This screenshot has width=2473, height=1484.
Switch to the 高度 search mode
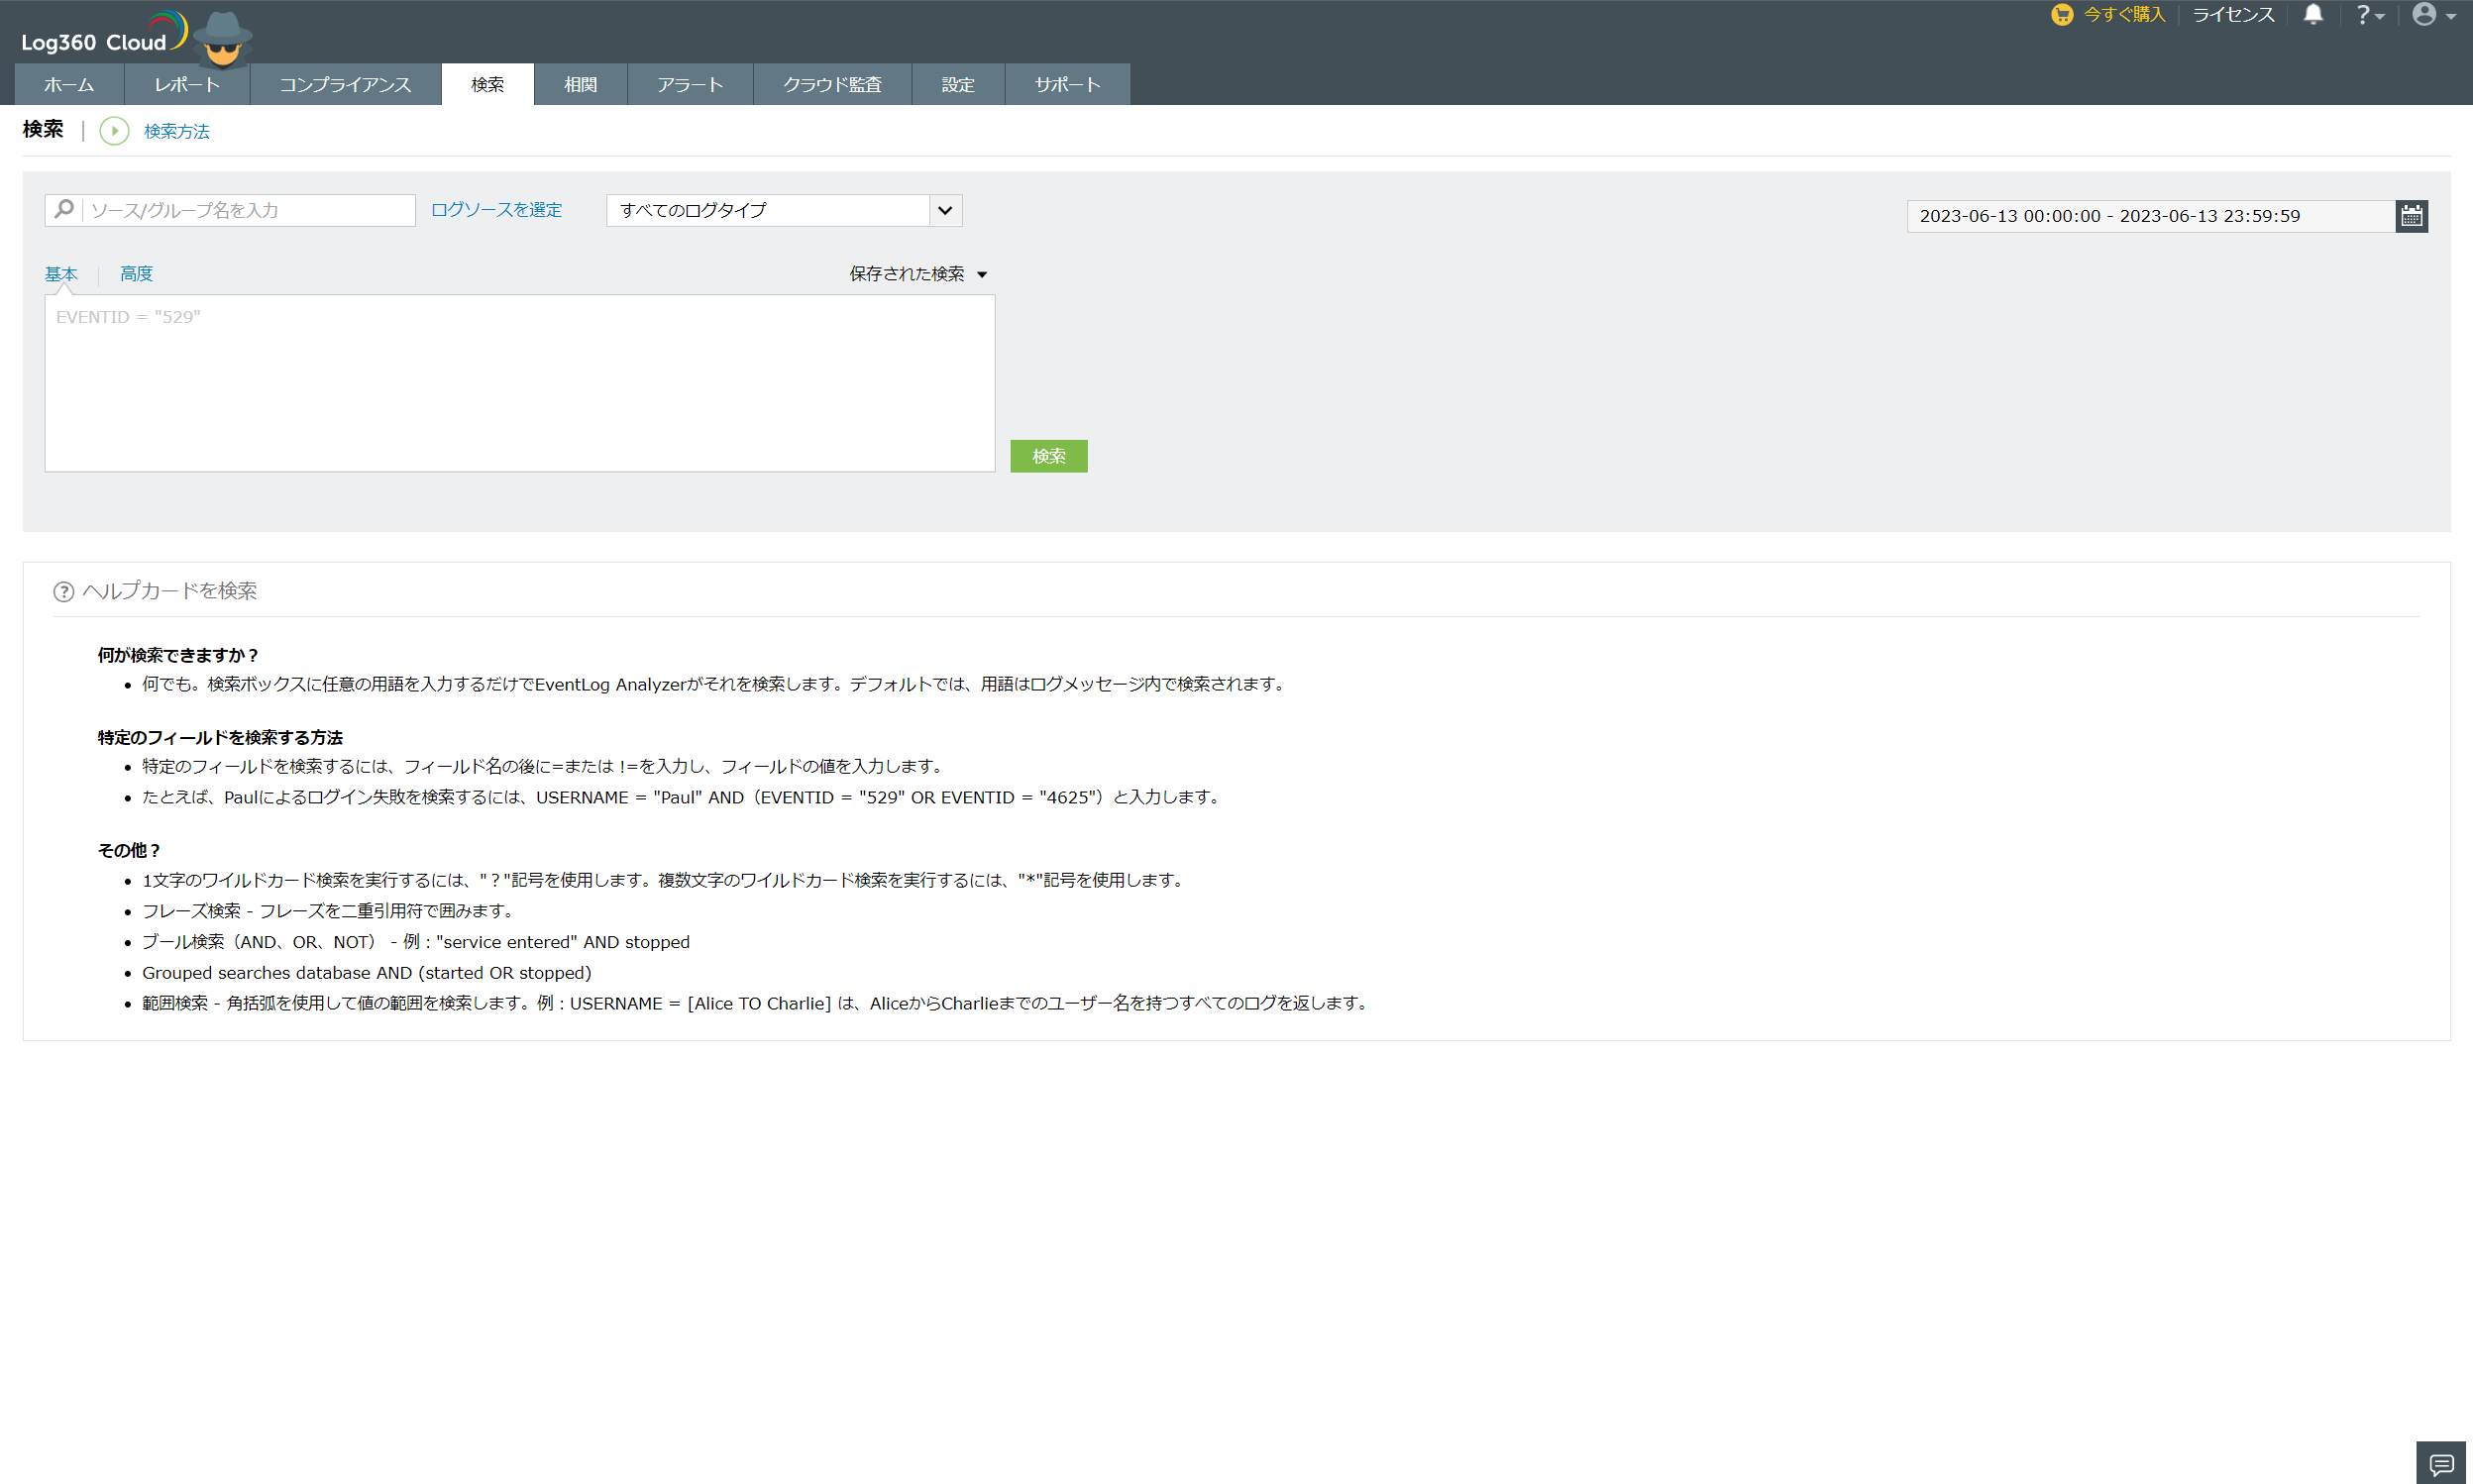tap(136, 274)
